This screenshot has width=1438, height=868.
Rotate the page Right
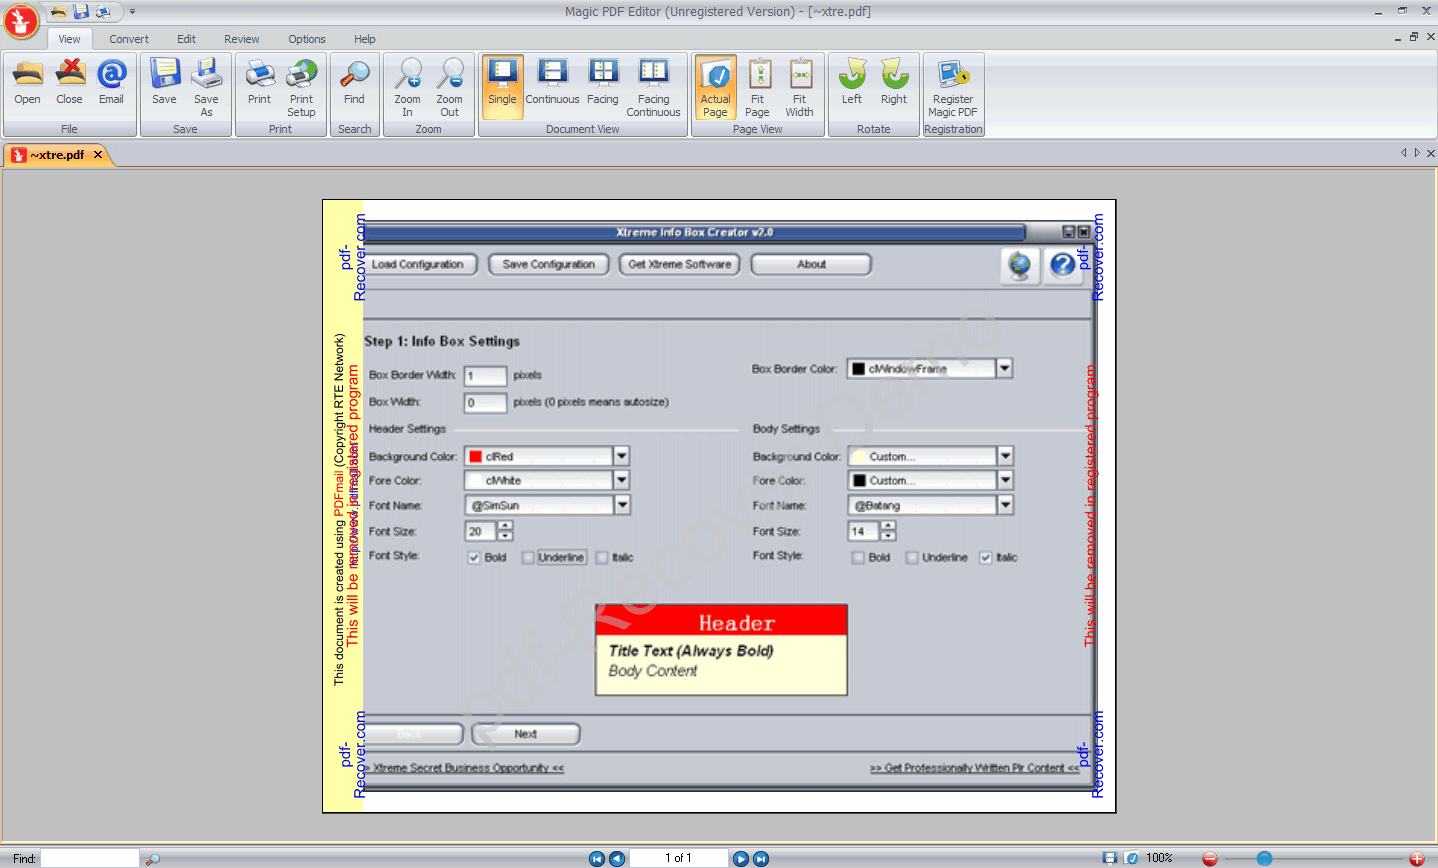(894, 83)
